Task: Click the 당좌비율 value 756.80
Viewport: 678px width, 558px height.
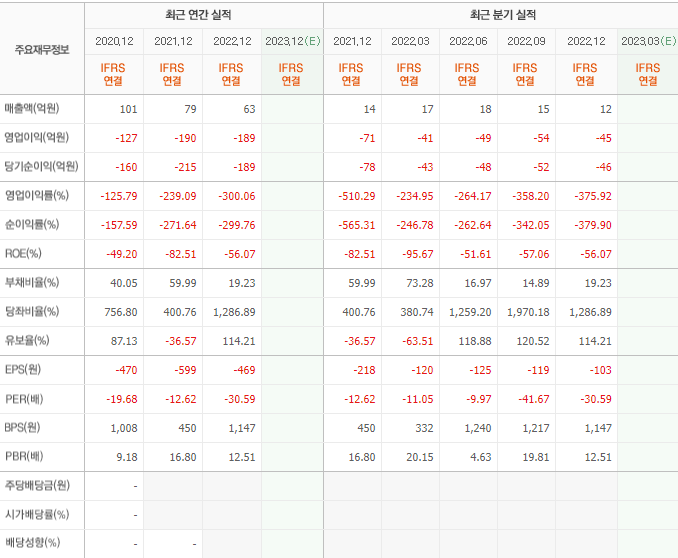Action: 121,312
